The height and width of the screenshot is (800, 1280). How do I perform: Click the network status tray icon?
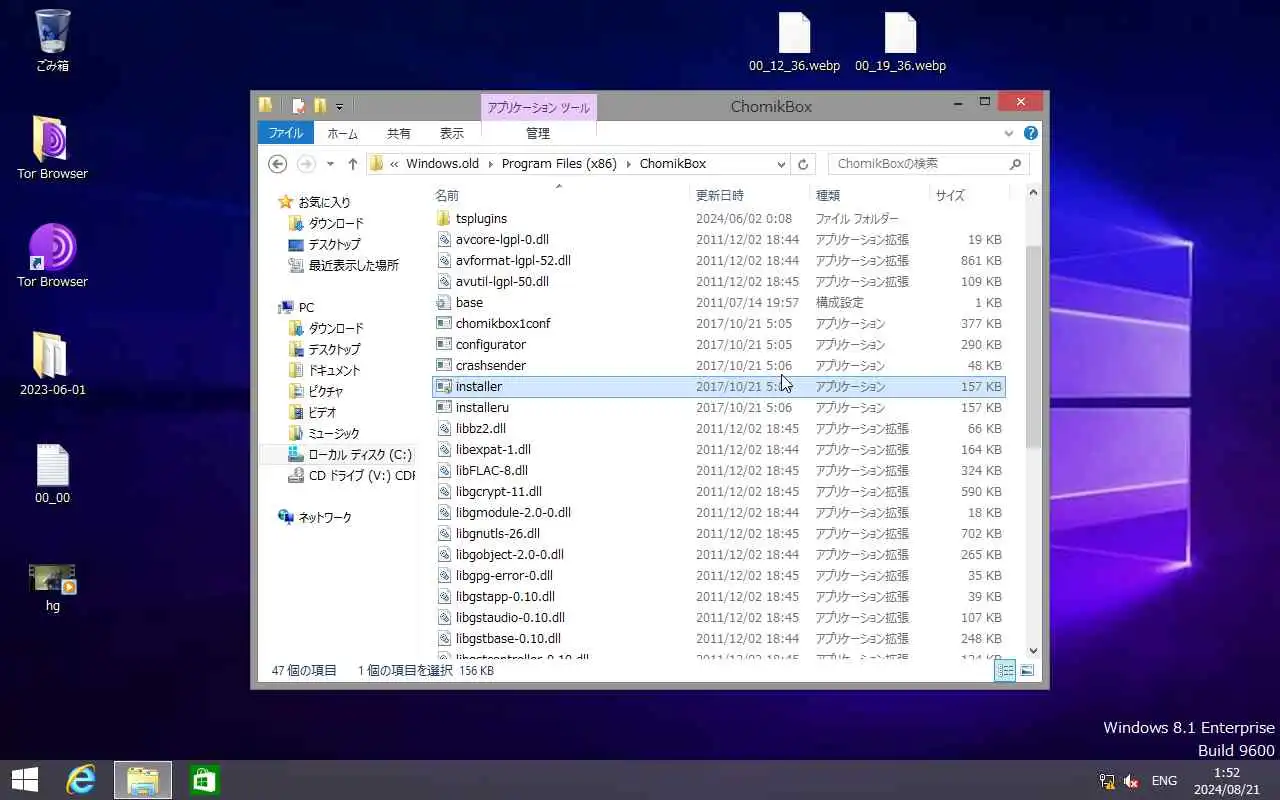(1107, 781)
